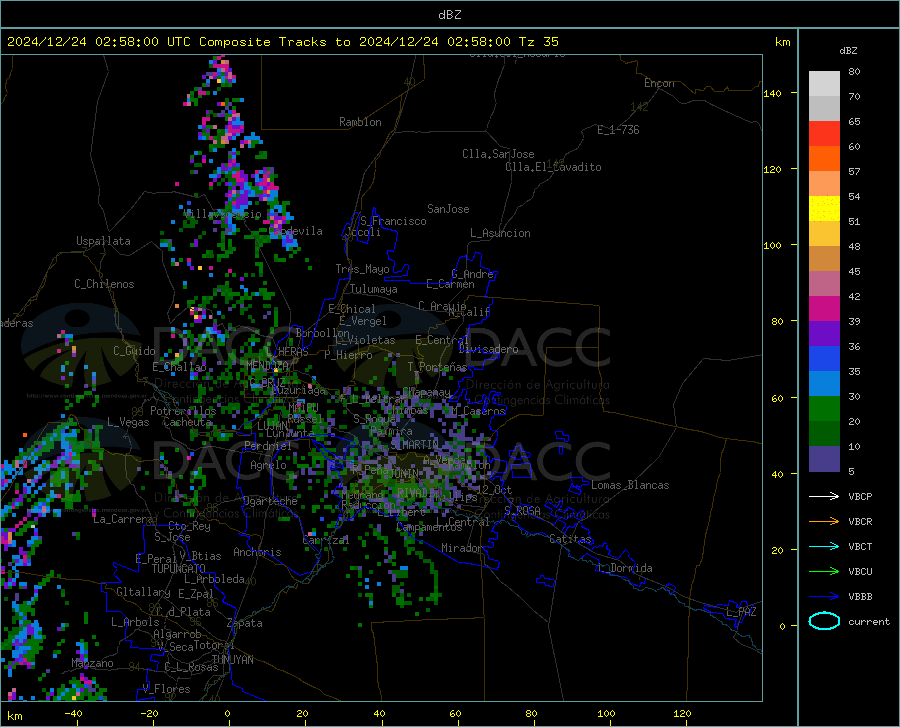Viewport: 900px width, 727px height.
Task: Click the 'Divisadero' map label
Action: (488, 349)
